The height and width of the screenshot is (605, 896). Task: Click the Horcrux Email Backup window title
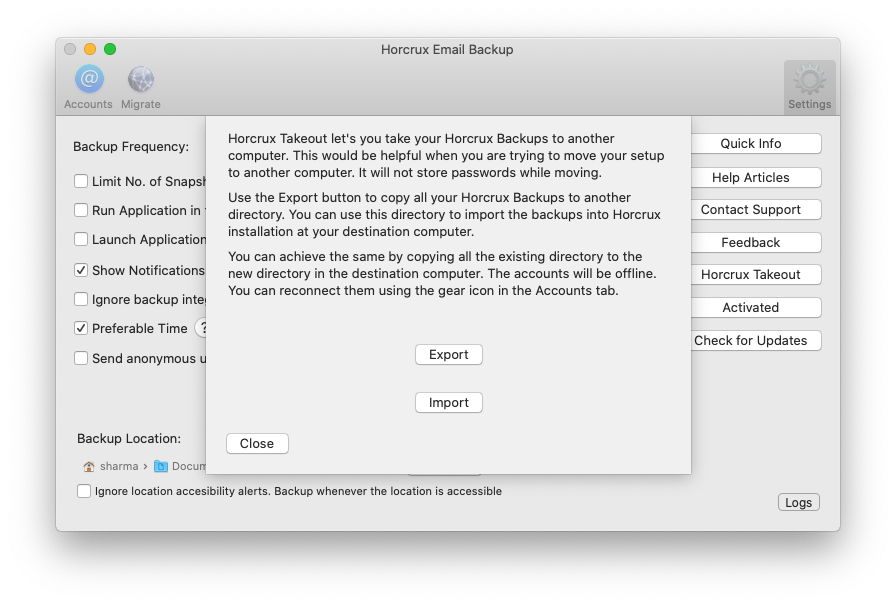point(447,50)
